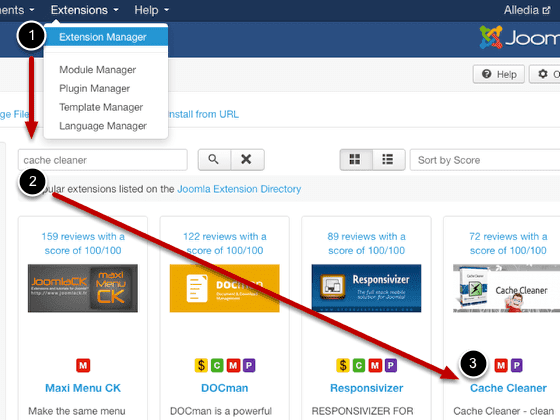
Task: Choose Plugin Manager menu entry
Action: (94, 88)
